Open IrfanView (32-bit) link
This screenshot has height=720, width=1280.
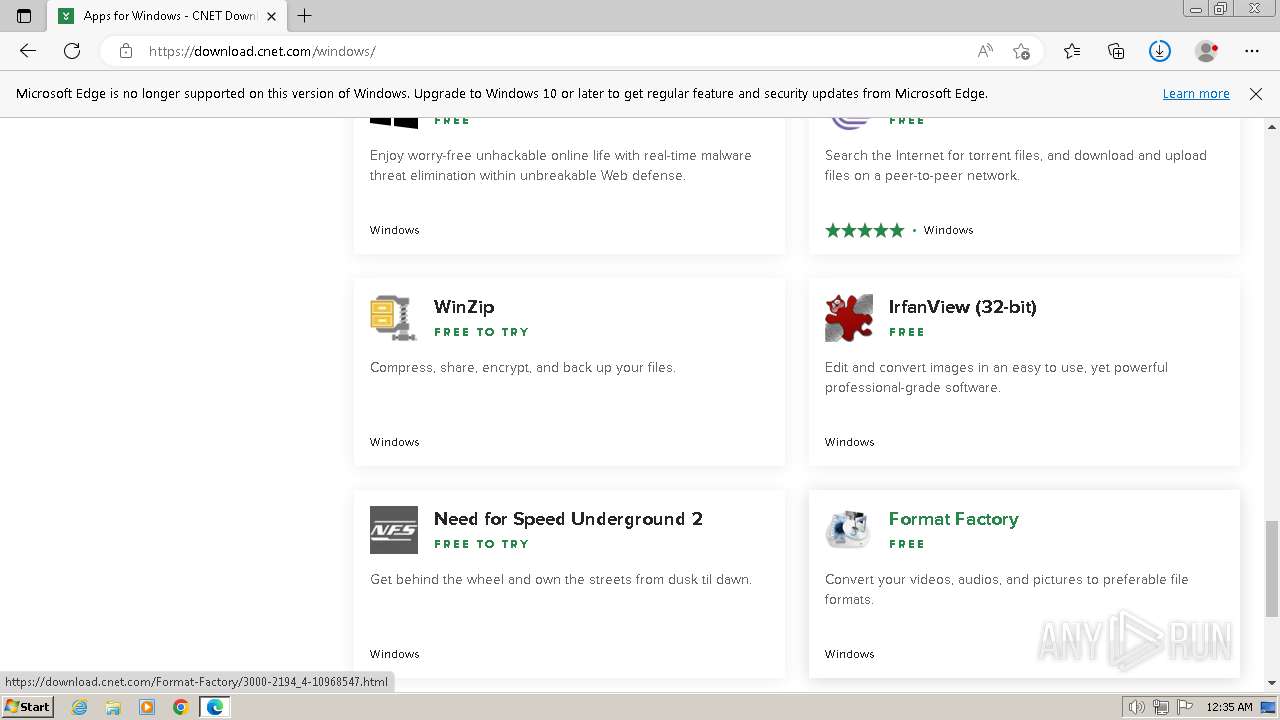(x=962, y=307)
